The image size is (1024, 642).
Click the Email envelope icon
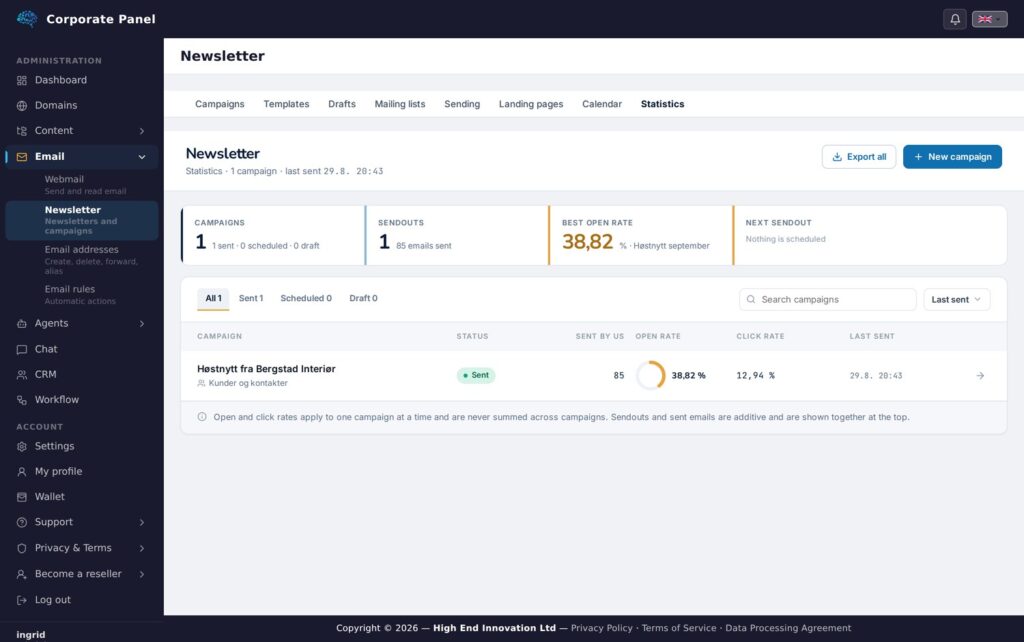[22, 157]
